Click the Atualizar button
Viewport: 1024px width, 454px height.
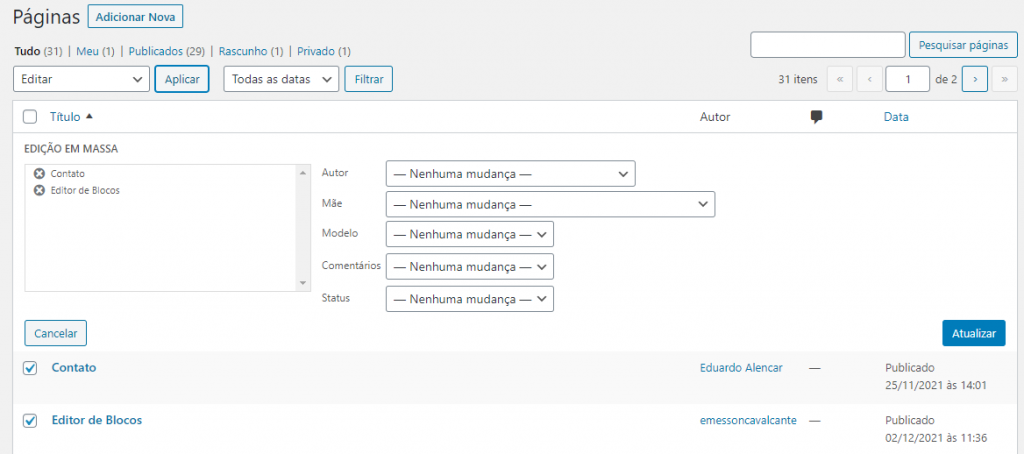click(974, 333)
